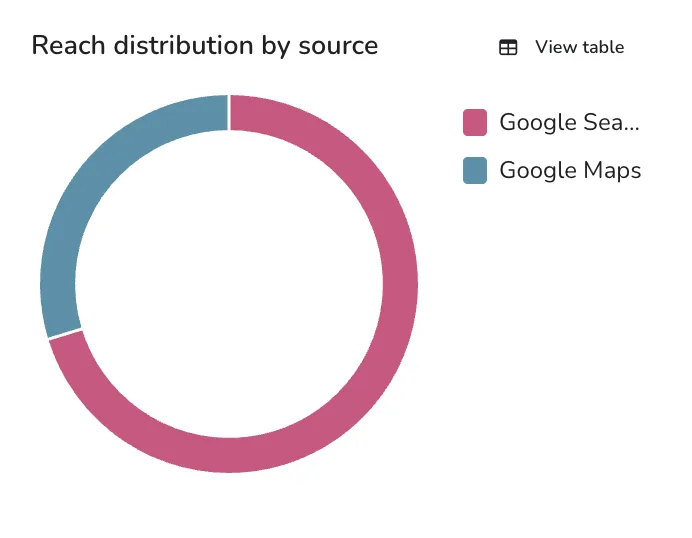Click the white divider at the donut top

coord(229,113)
